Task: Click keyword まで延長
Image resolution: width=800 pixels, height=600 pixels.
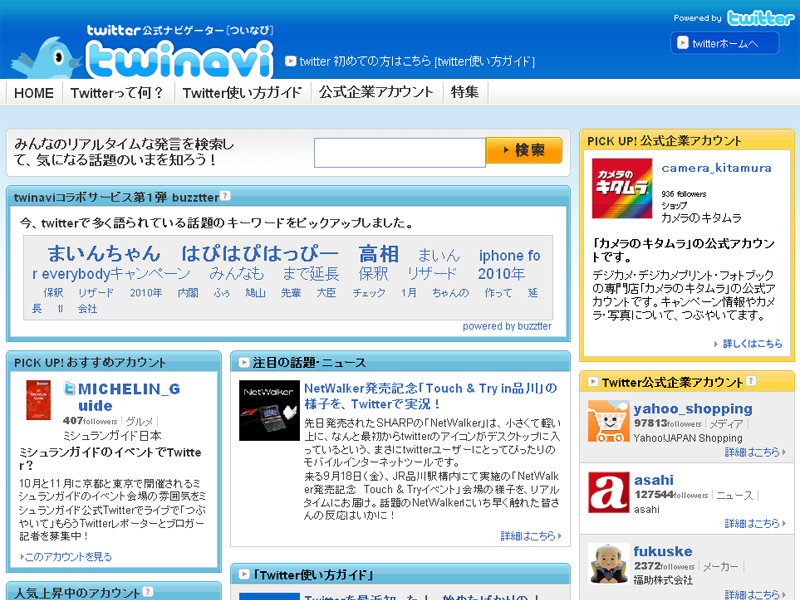Action: (311, 274)
